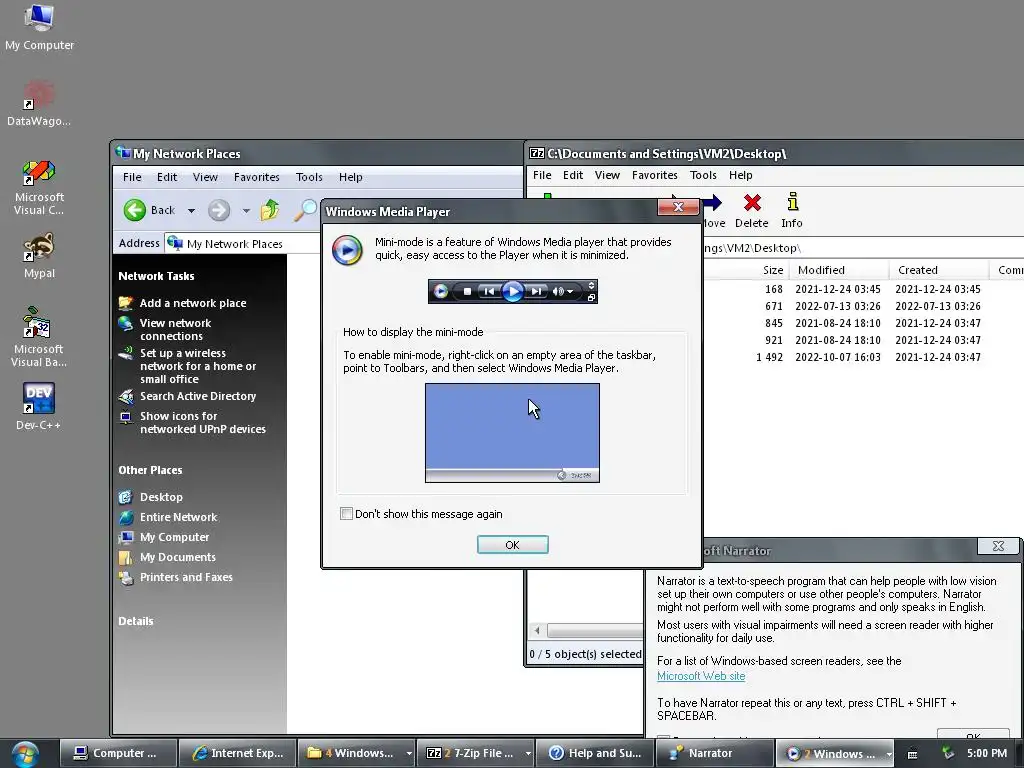The image size is (1024, 768).
Task: Open the View menu in 7-Zip
Action: [x=607, y=175]
